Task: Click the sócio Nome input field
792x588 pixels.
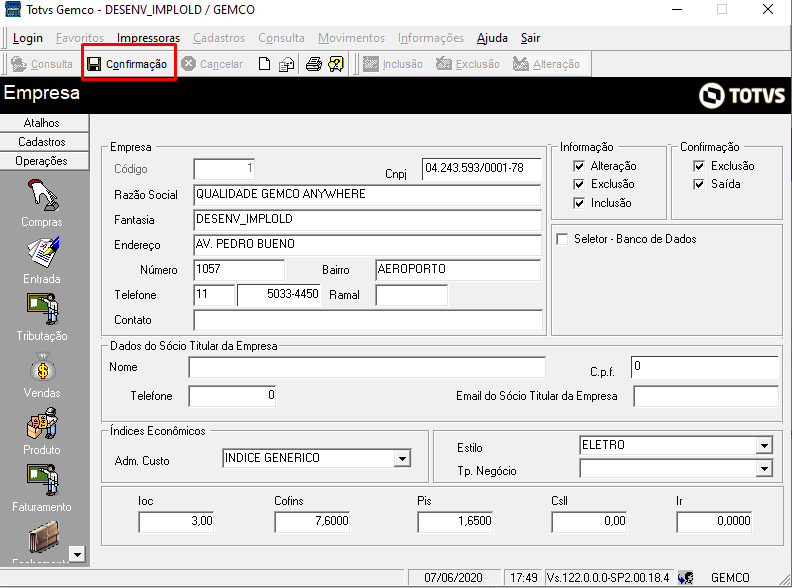Action: [367, 367]
